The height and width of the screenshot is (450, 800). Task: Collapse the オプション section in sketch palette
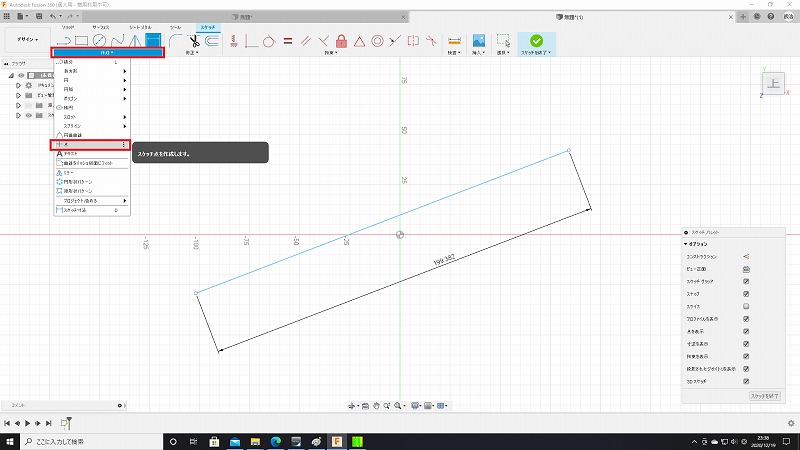click(686, 244)
